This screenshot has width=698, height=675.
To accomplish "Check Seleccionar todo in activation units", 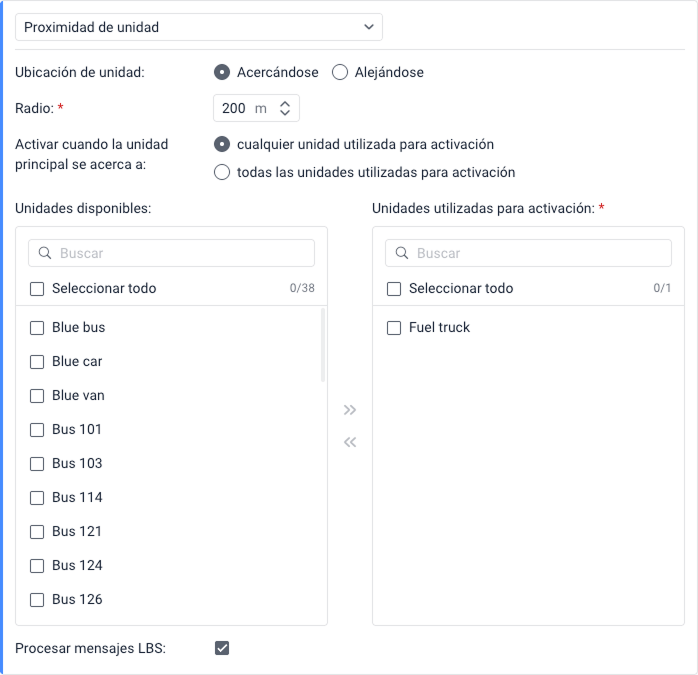I will pos(394,289).
